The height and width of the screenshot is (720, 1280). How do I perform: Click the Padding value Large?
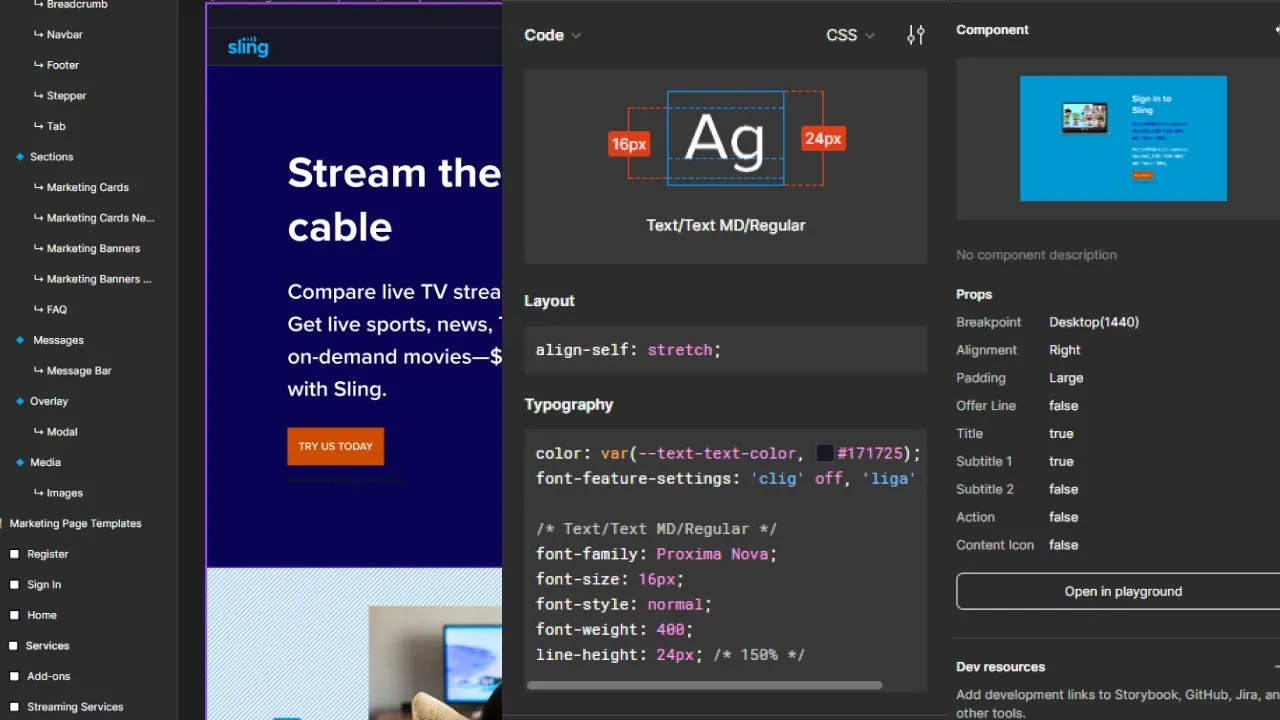[x=1066, y=378]
